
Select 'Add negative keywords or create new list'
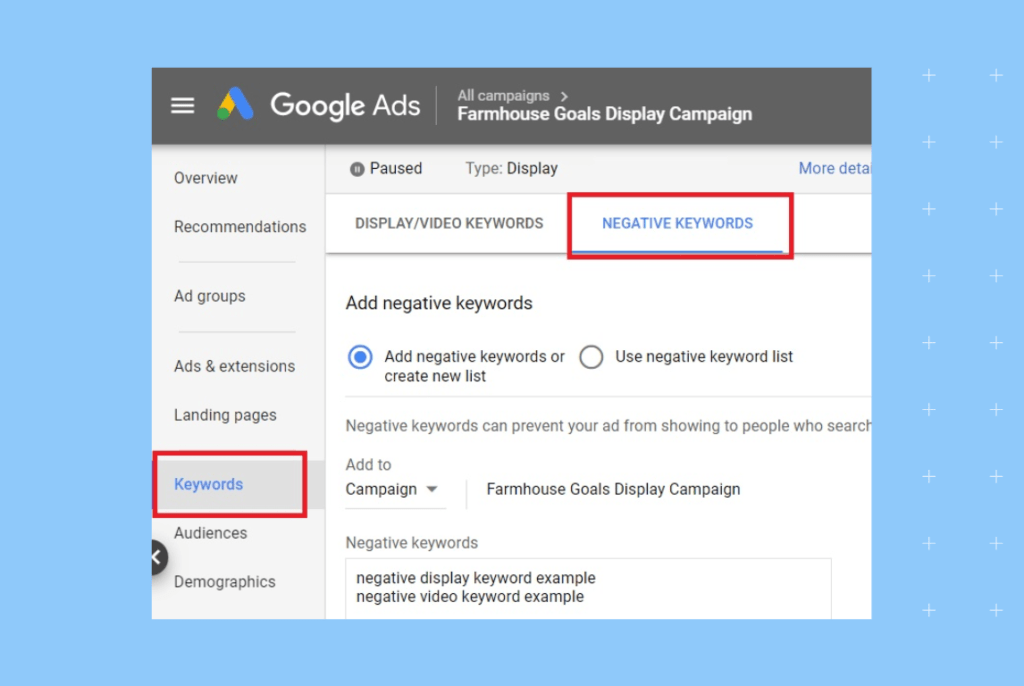click(x=359, y=357)
